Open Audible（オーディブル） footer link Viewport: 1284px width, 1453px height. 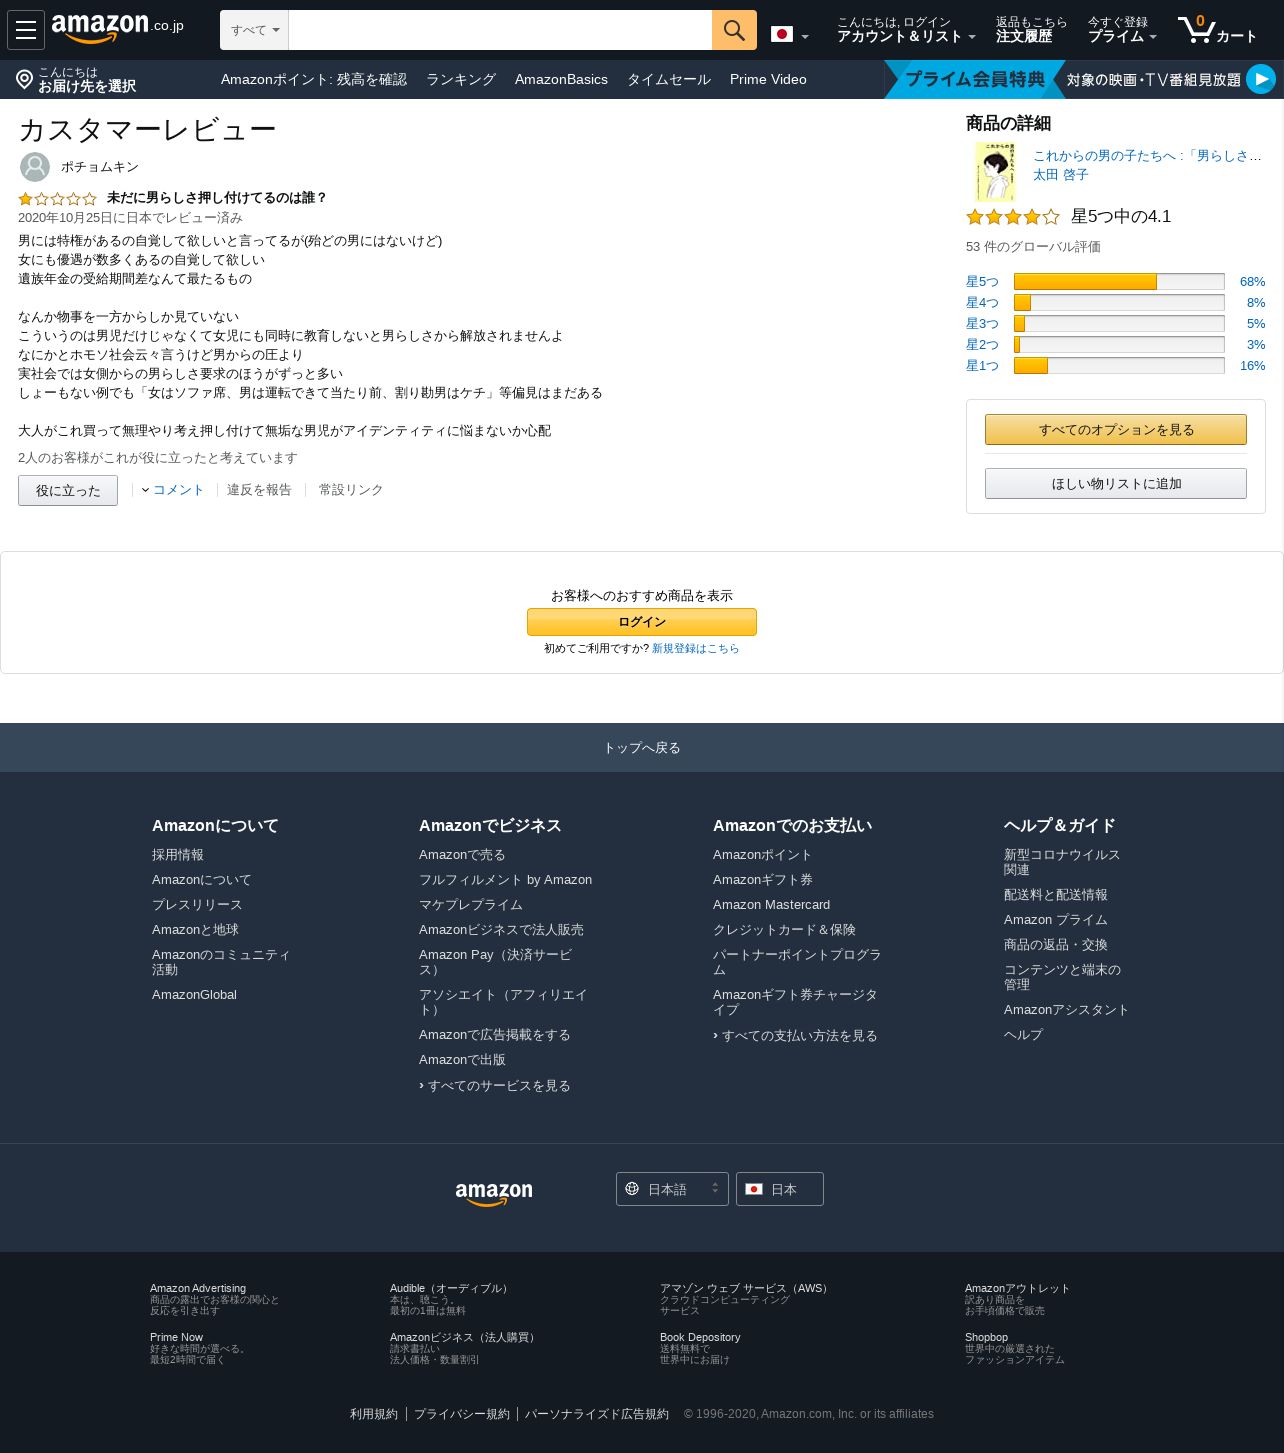pyautogui.click(x=451, y=1289)
